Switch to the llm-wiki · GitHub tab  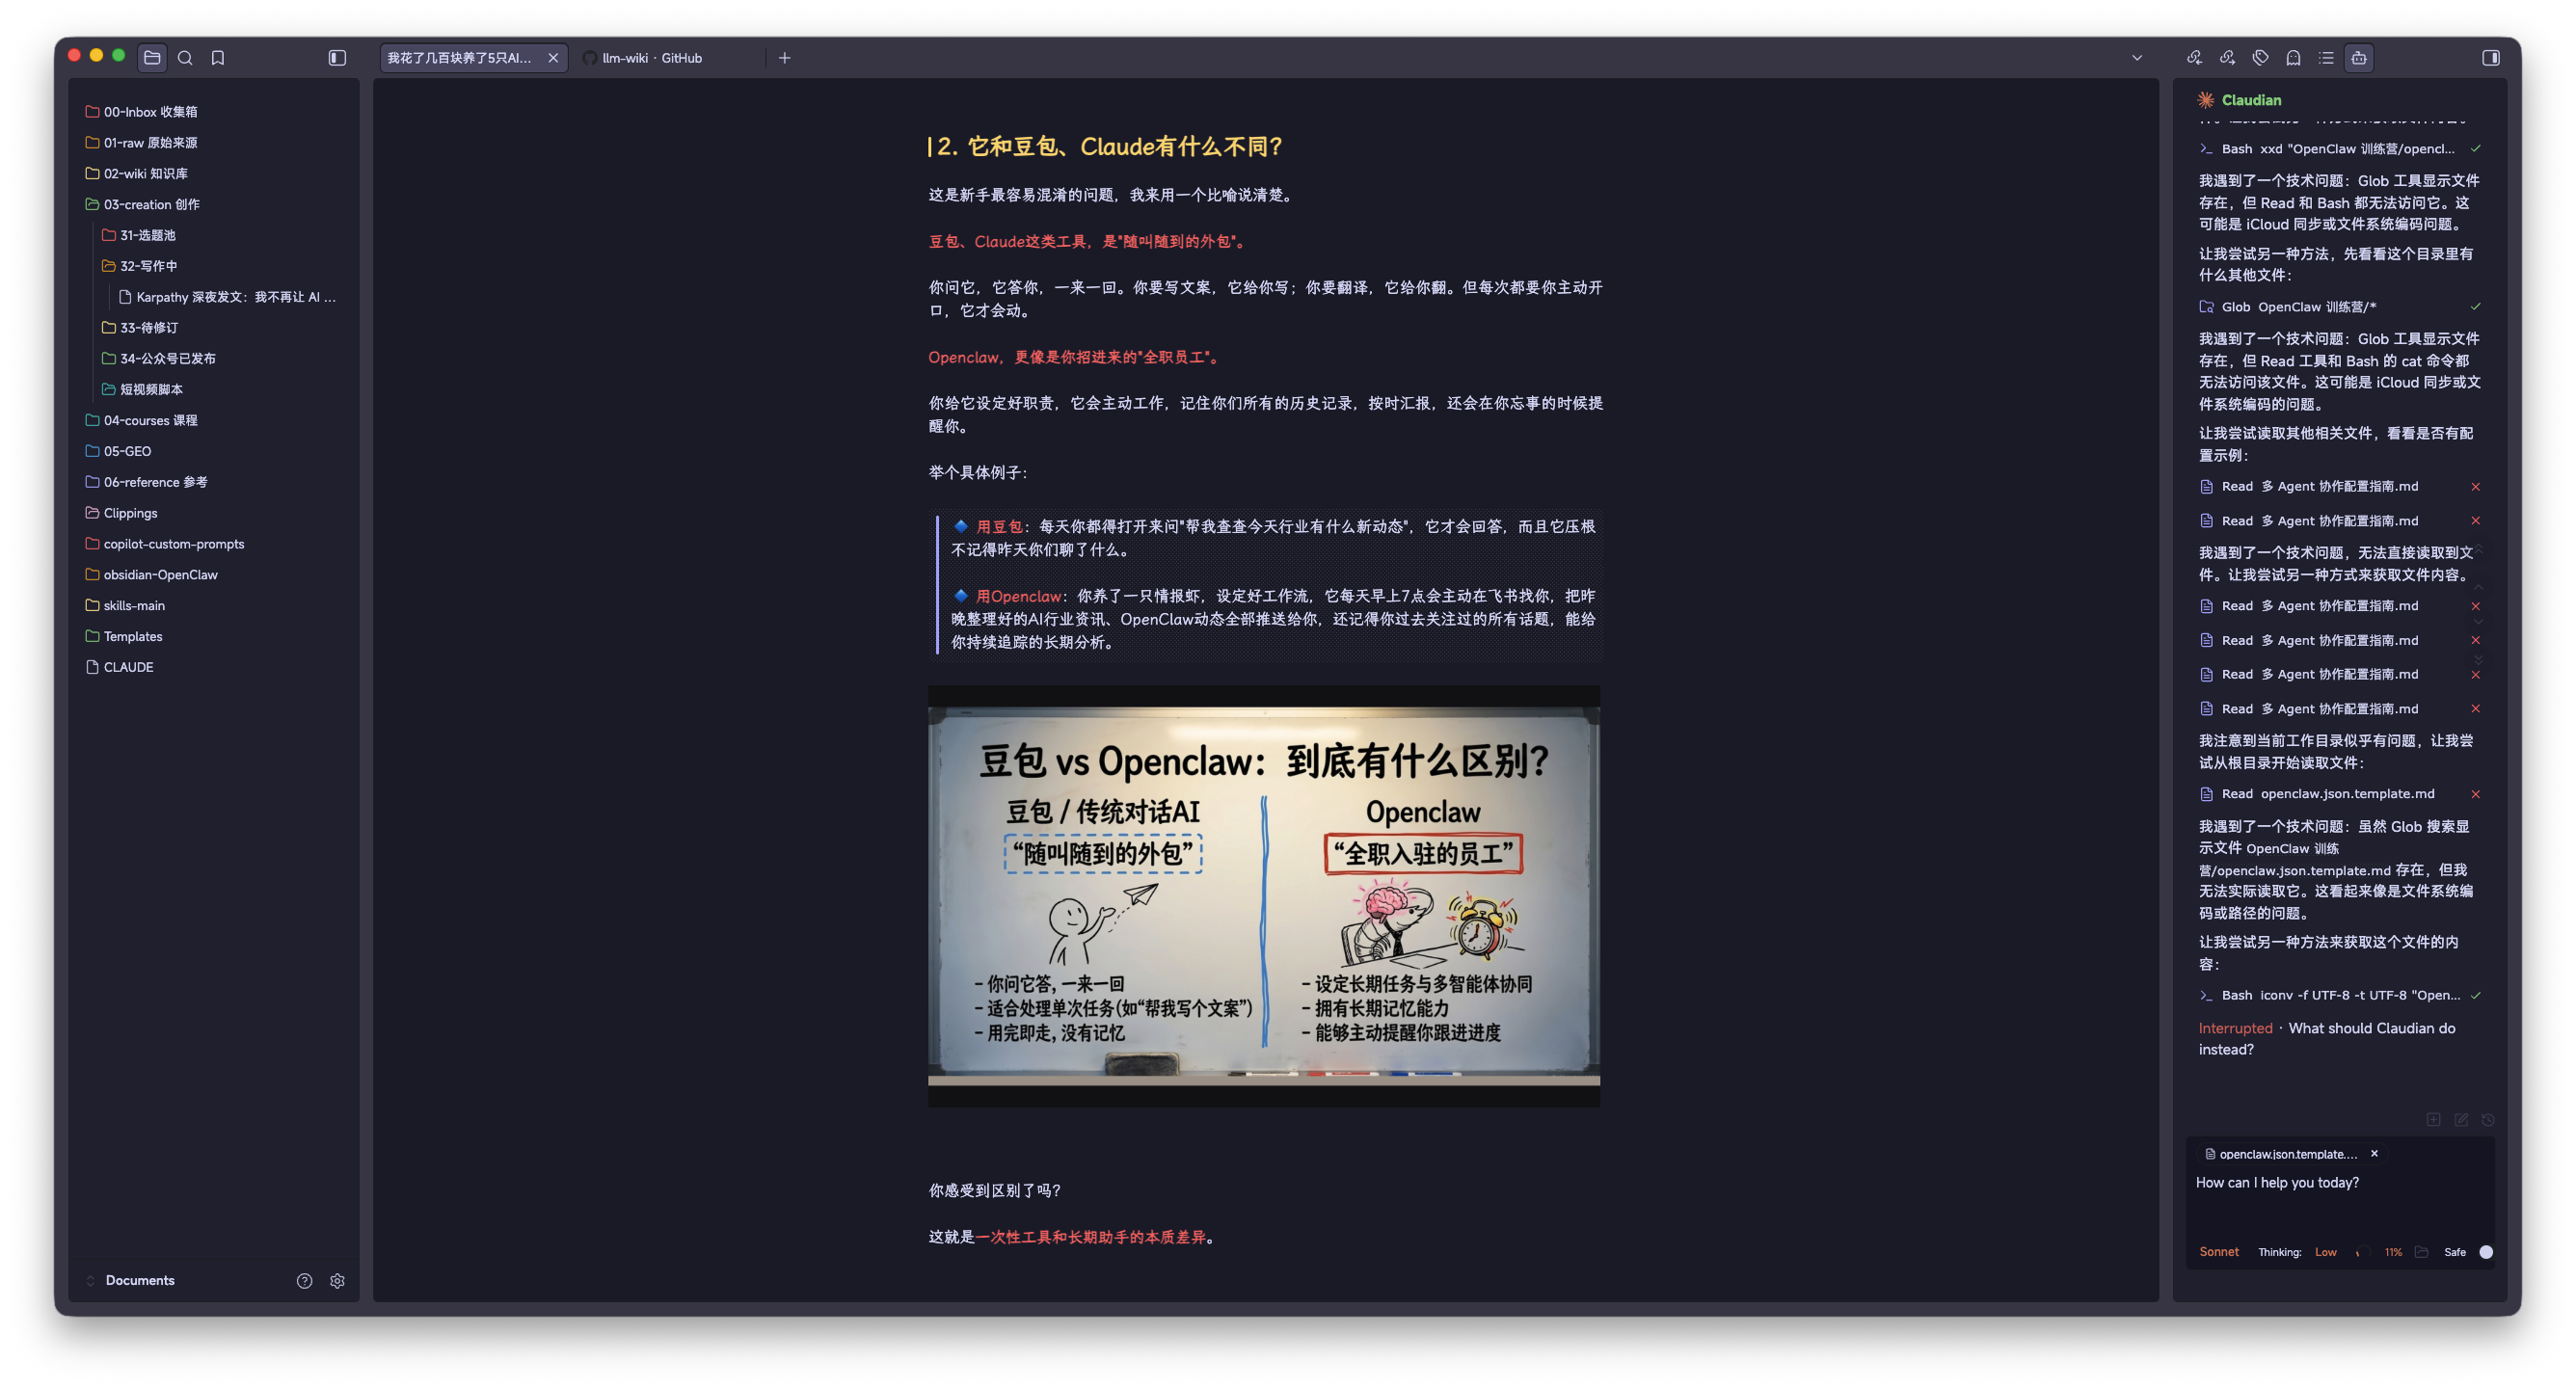(x=652, y=58)
